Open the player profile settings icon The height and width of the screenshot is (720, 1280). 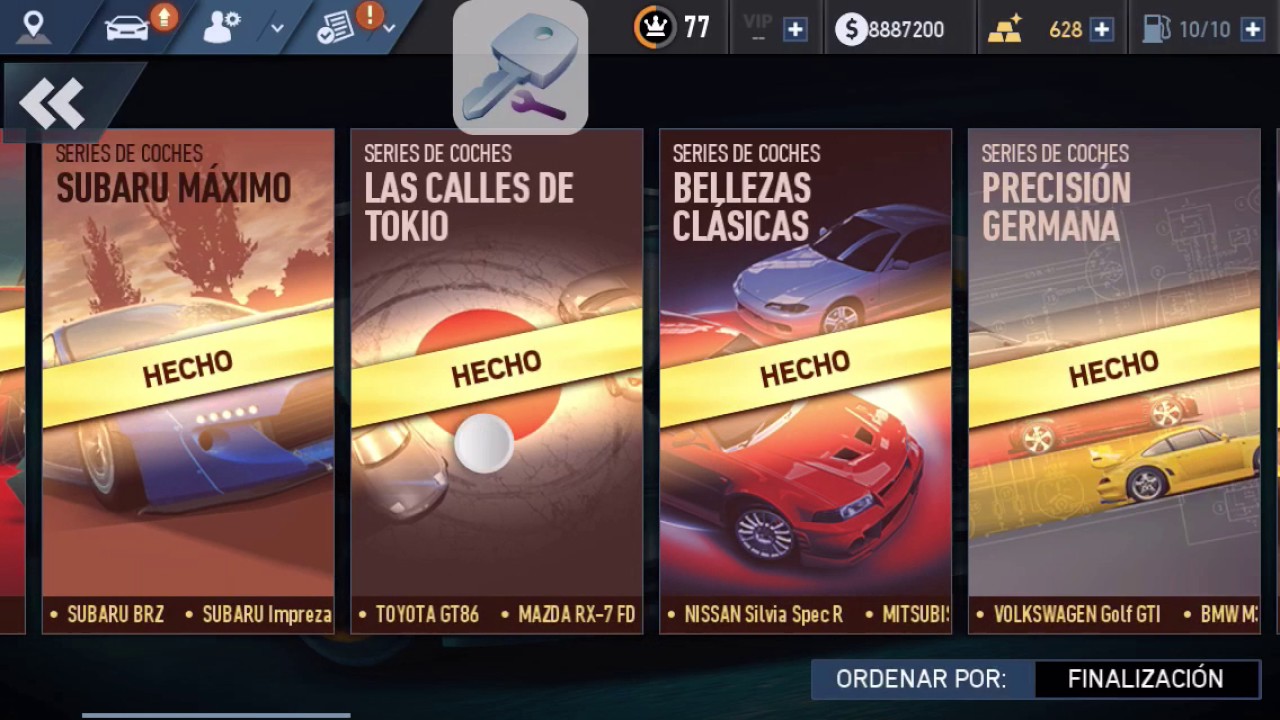coord(221,28)
